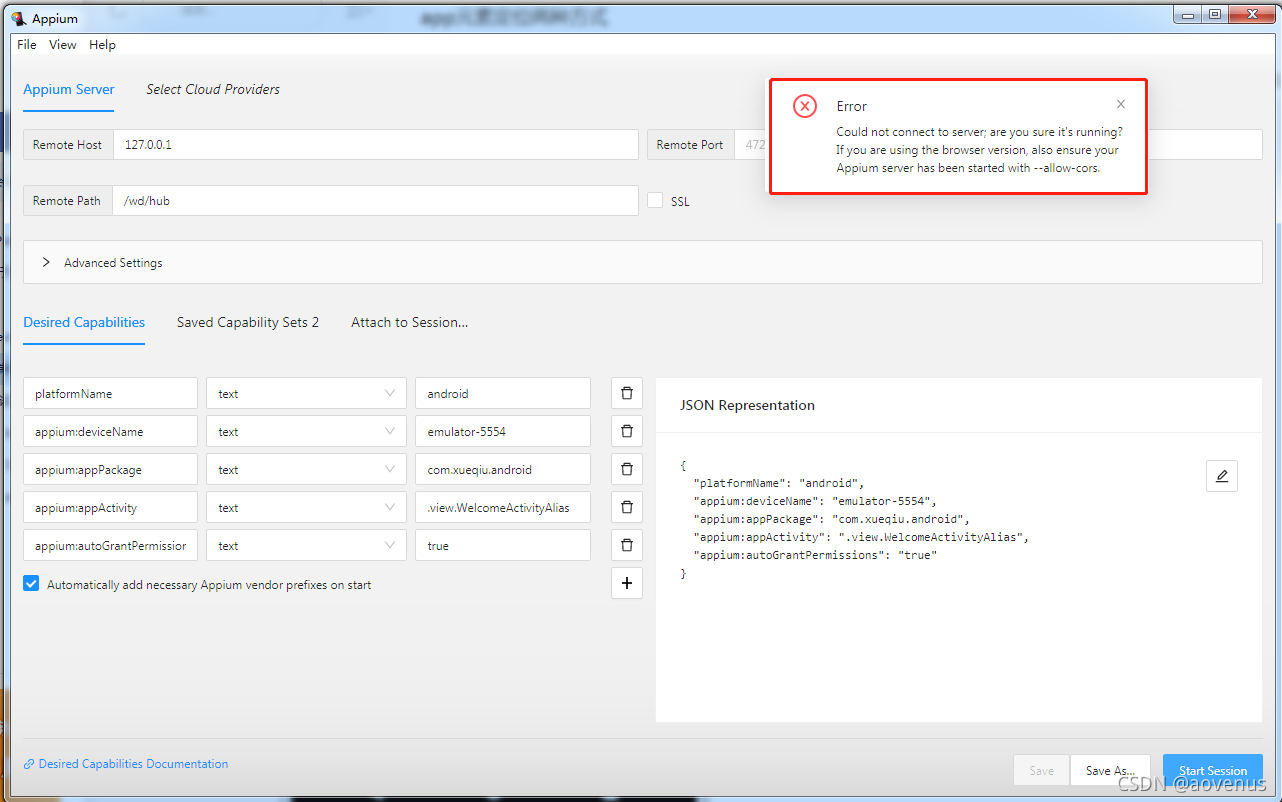Click the emulator-5554 value field
This screenshot has width=1282, height=802.
tap(503, 431)
